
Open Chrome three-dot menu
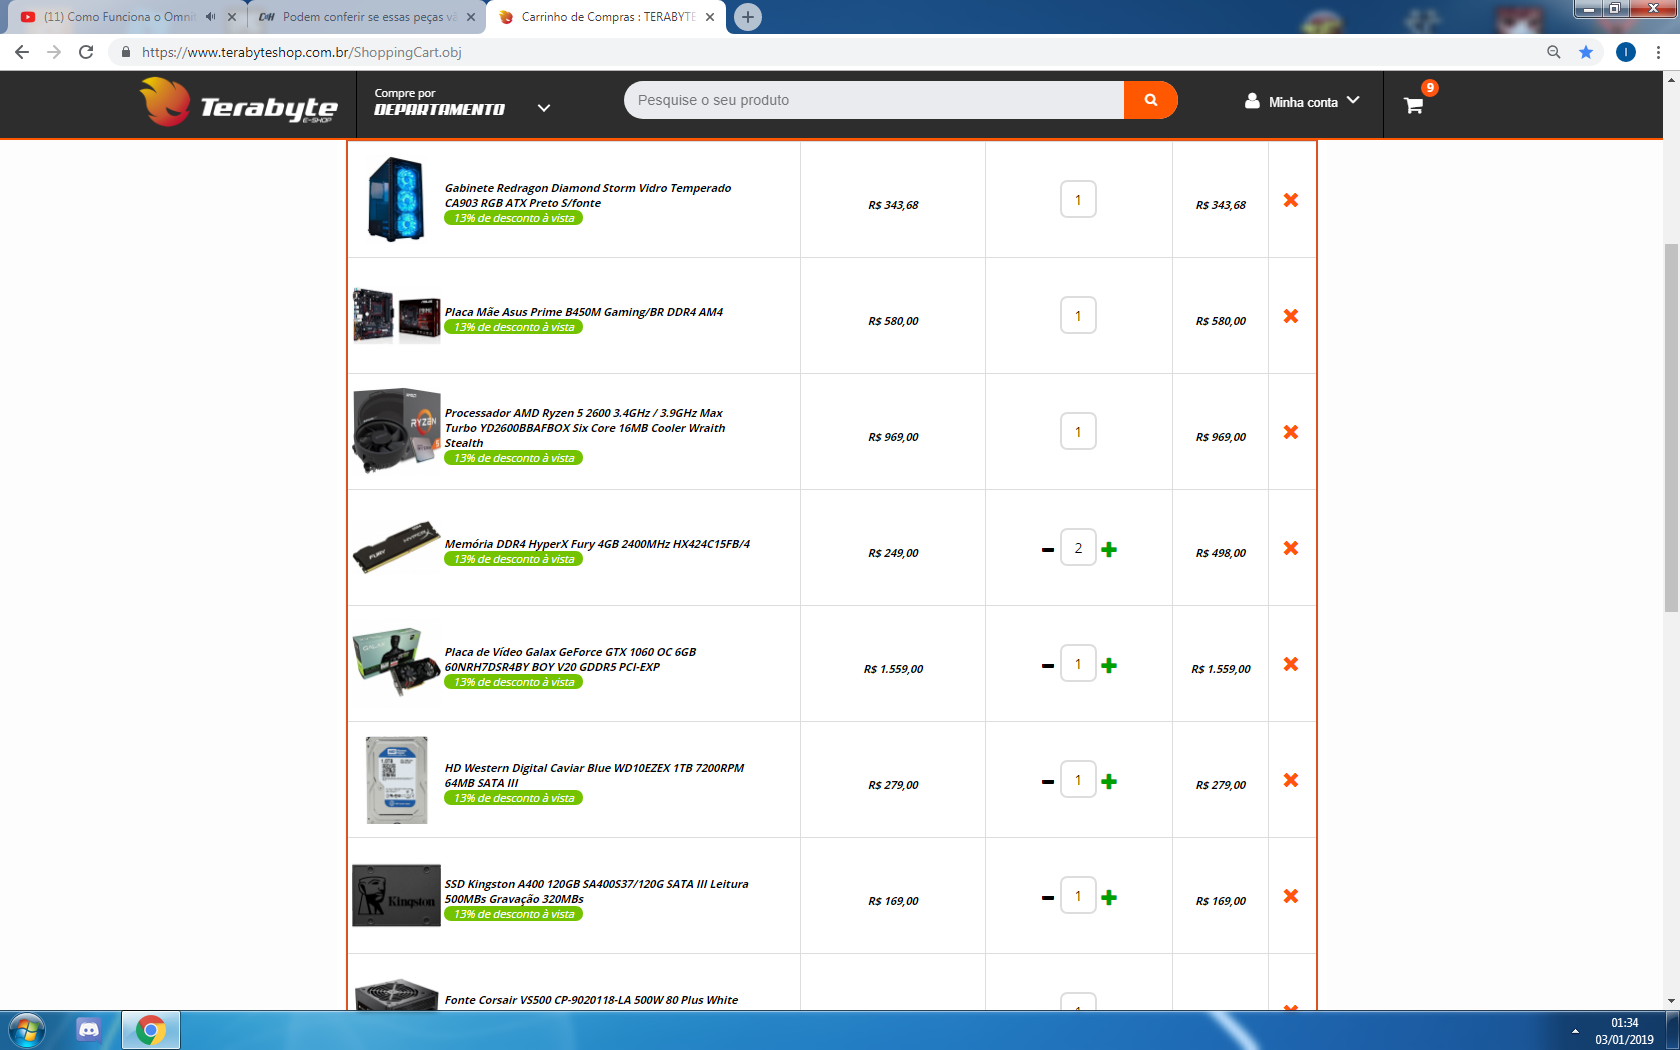(x=1659, y=52)
